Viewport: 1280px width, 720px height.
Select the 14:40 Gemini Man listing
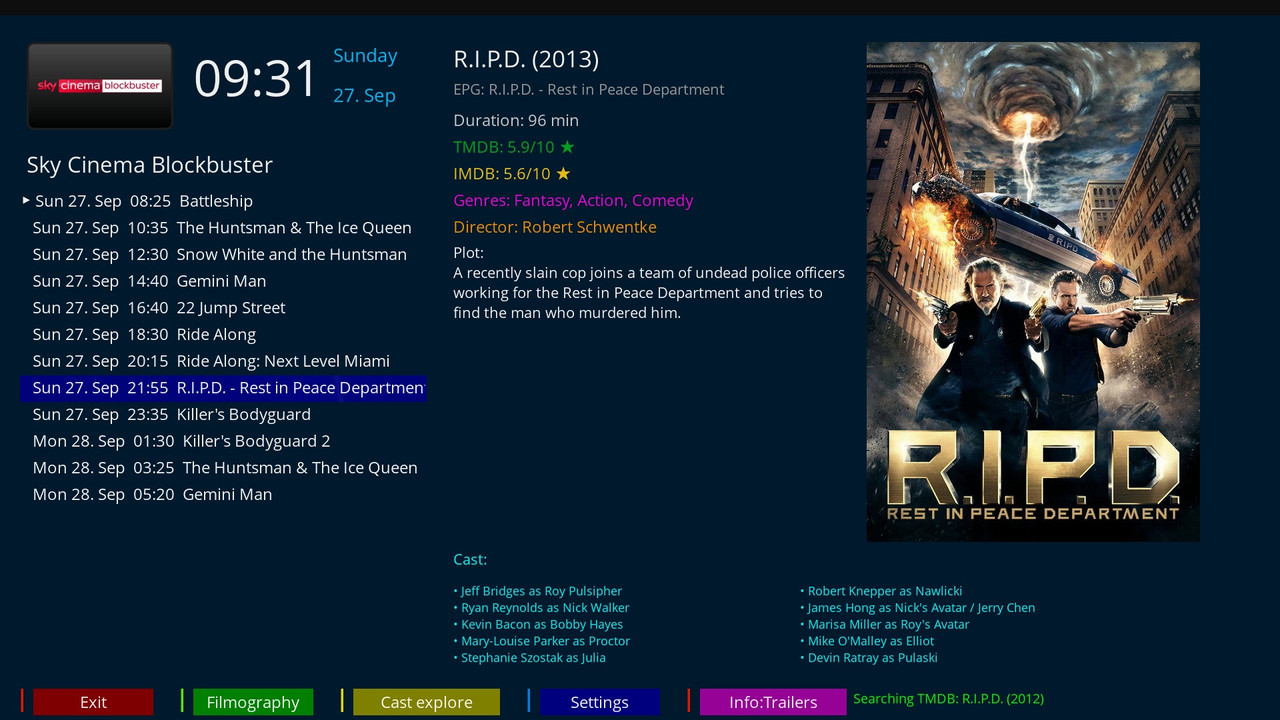click(x=223, y=281)
